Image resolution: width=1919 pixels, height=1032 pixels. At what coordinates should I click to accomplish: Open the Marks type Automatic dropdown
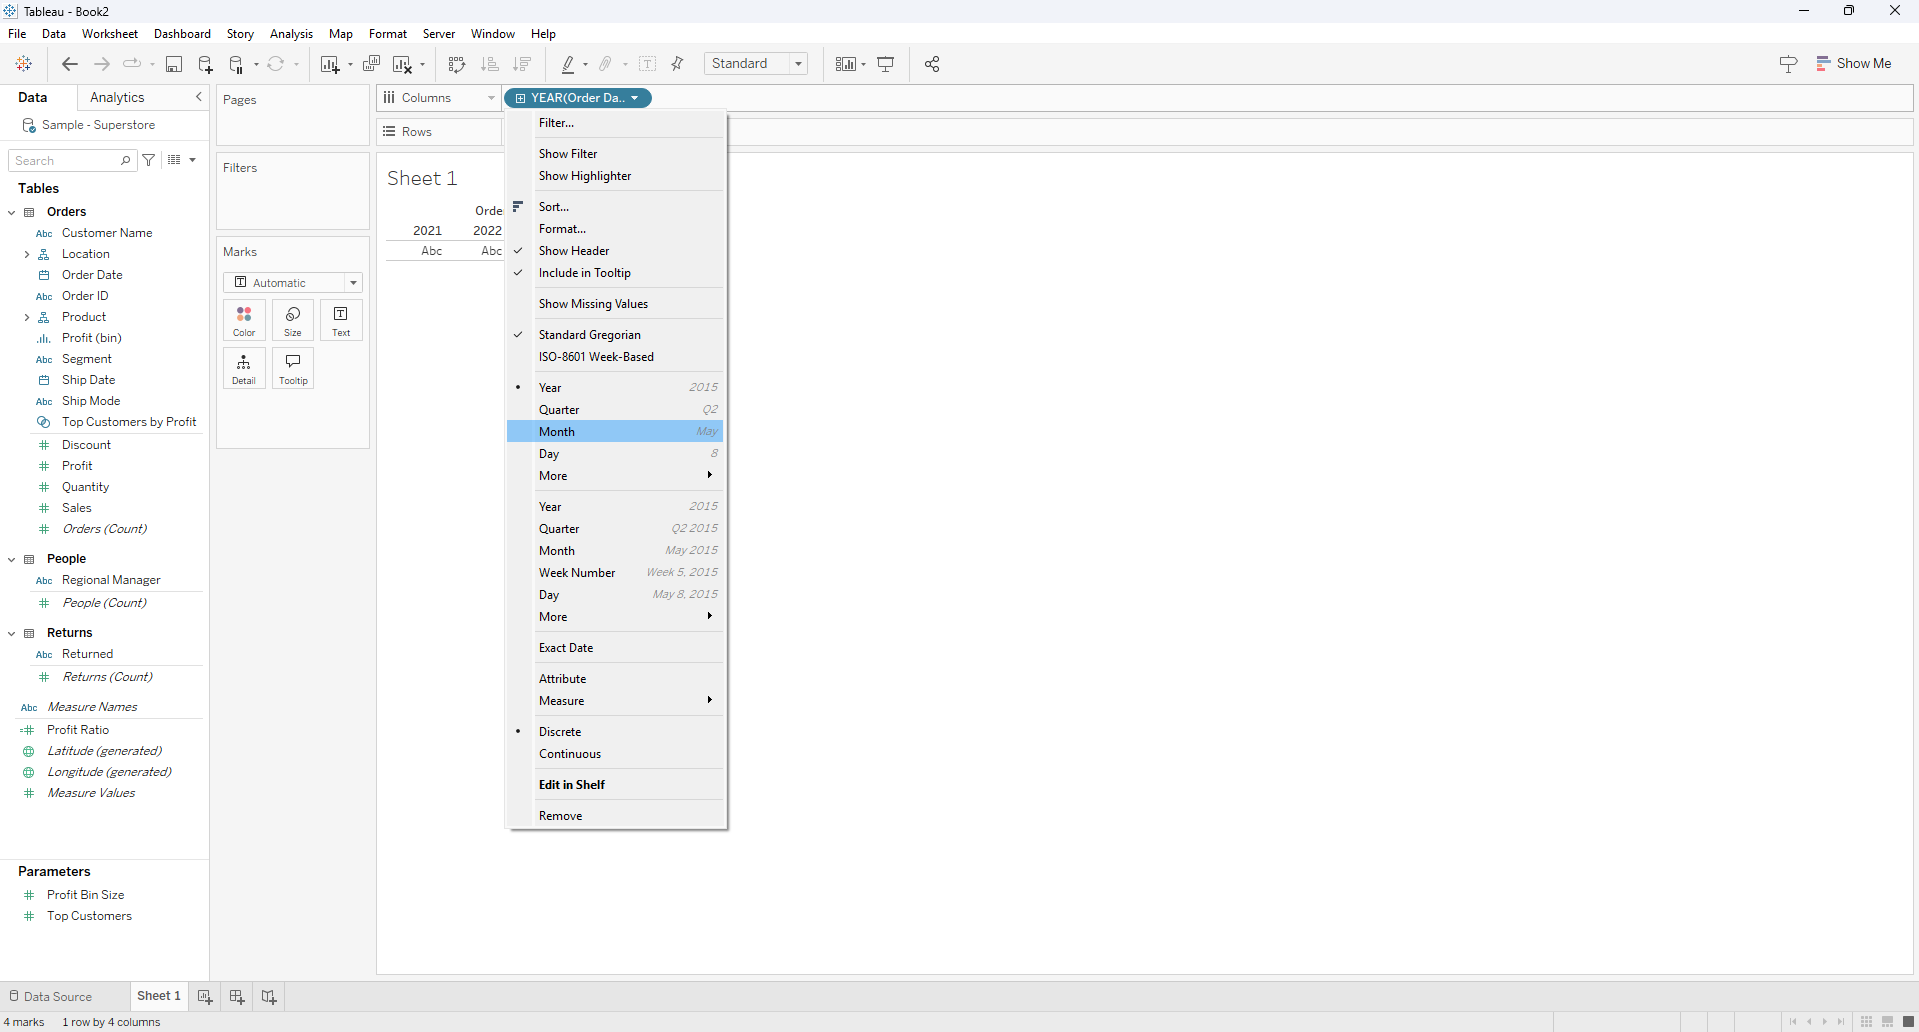point(293,283)
